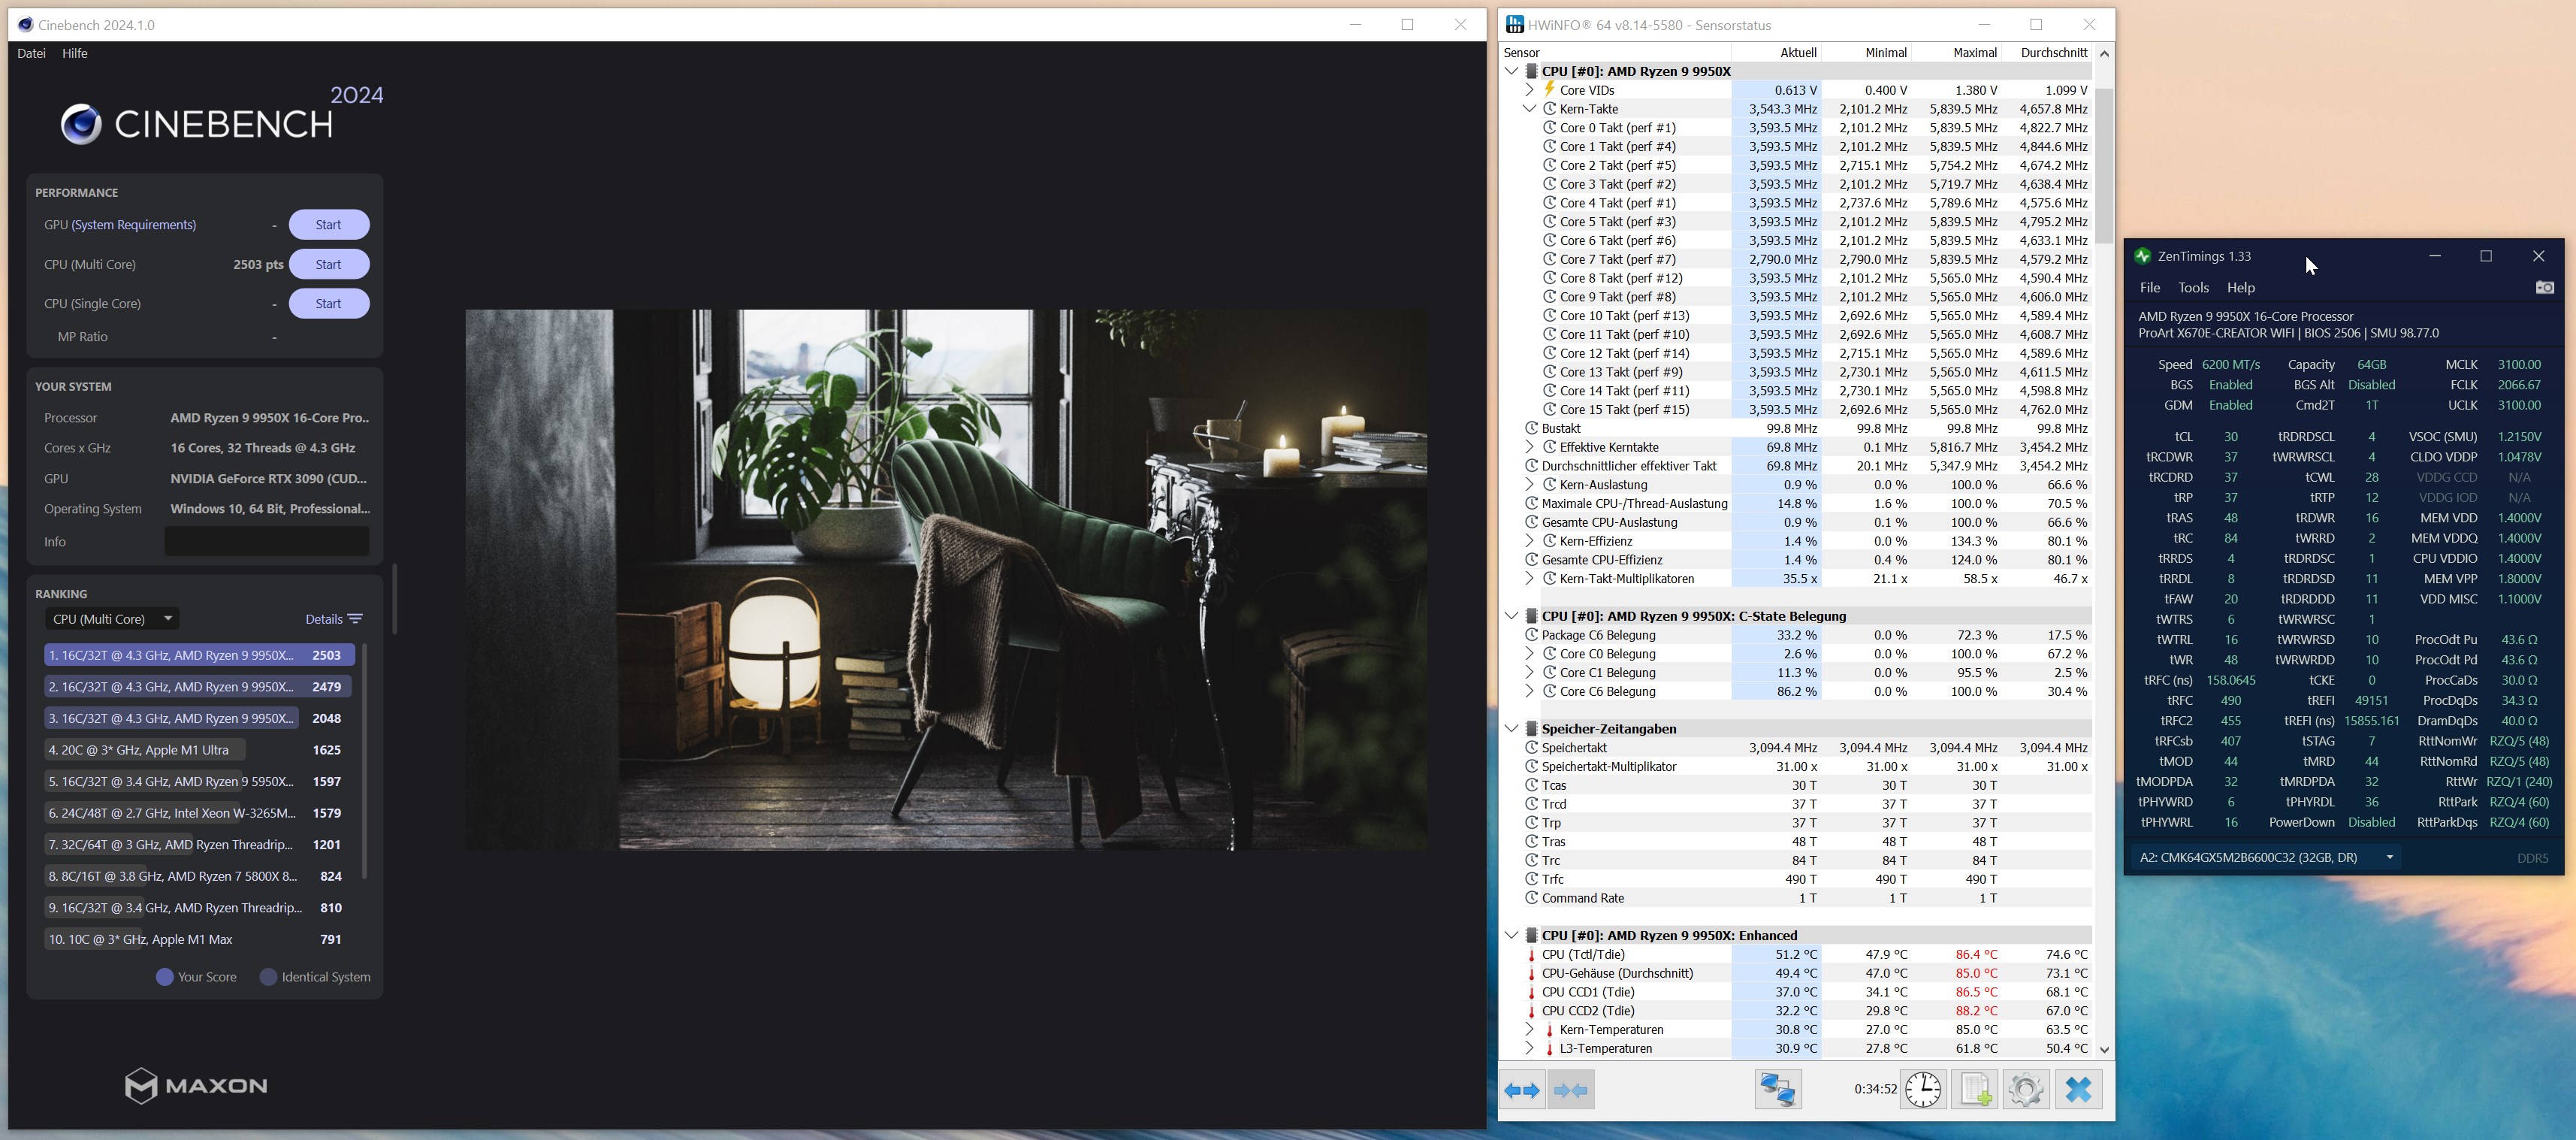The width and height of the screenshot is (2576, 1140).
Task: Click the Info input field in Cinebench
Action: tap(266, 541)
